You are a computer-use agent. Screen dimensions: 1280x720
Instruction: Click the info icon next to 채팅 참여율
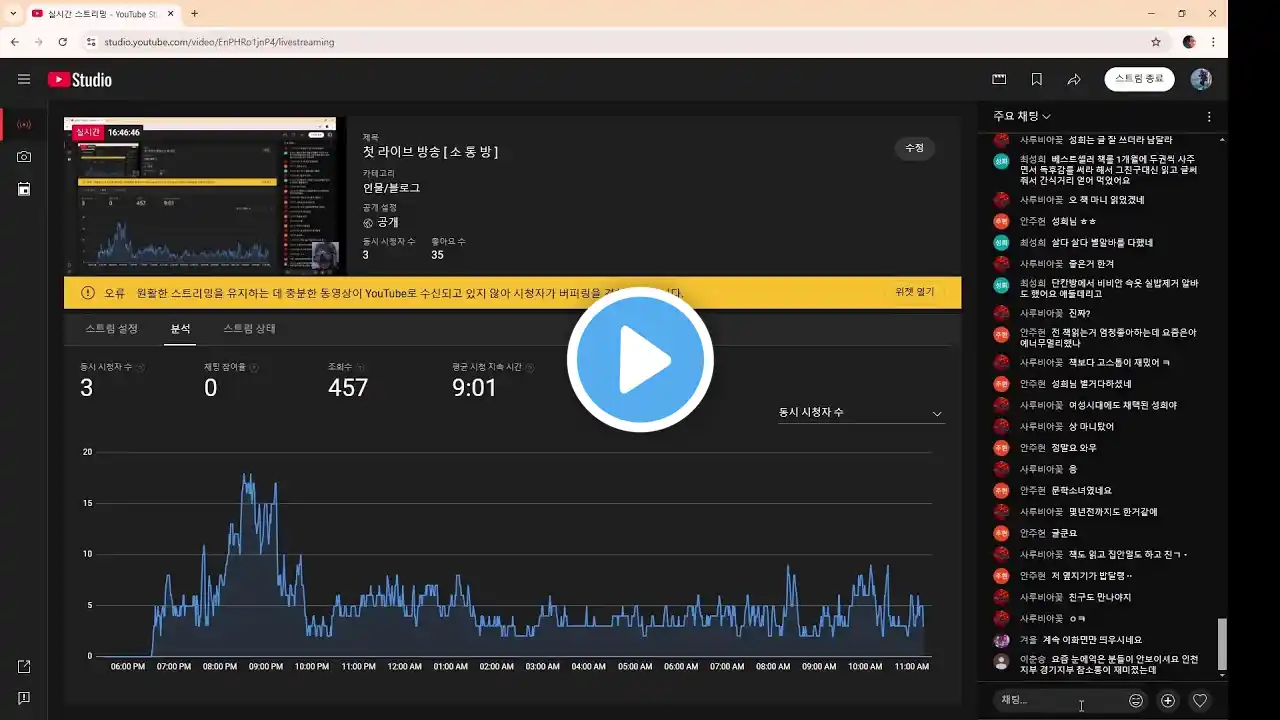[x=254, y=367]
